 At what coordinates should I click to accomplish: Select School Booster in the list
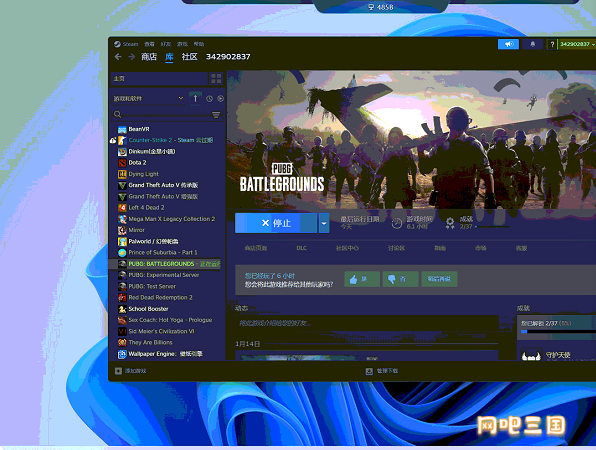coord(148,309)
